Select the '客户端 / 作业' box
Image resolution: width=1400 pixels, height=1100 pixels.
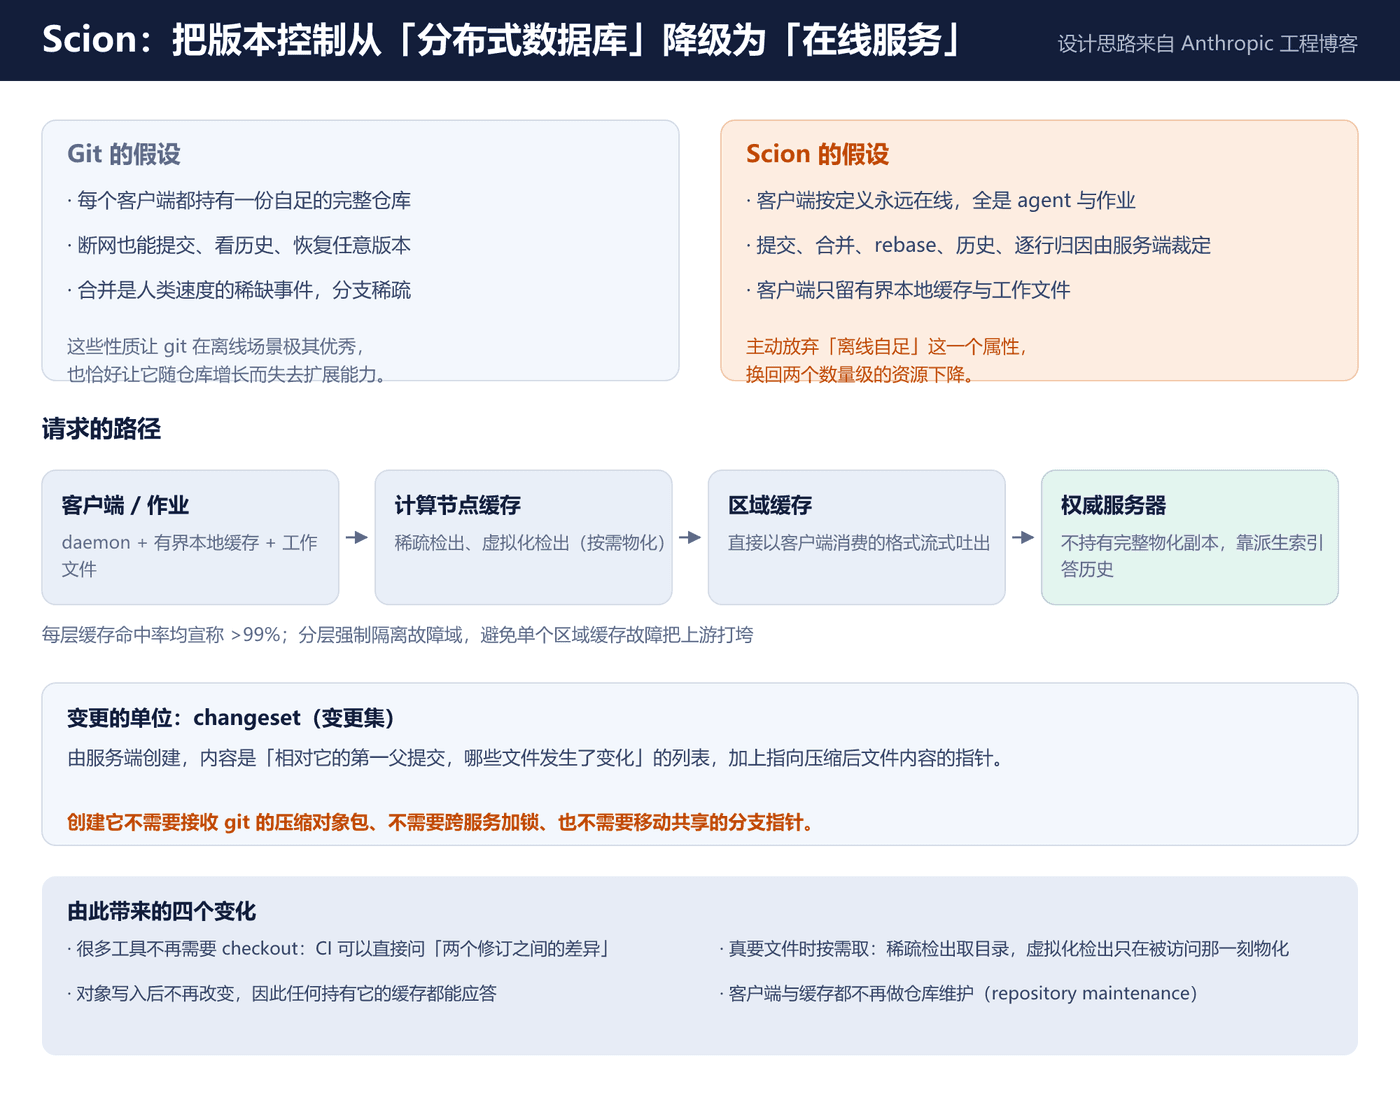pyautogui.click(x=190, y=537)
